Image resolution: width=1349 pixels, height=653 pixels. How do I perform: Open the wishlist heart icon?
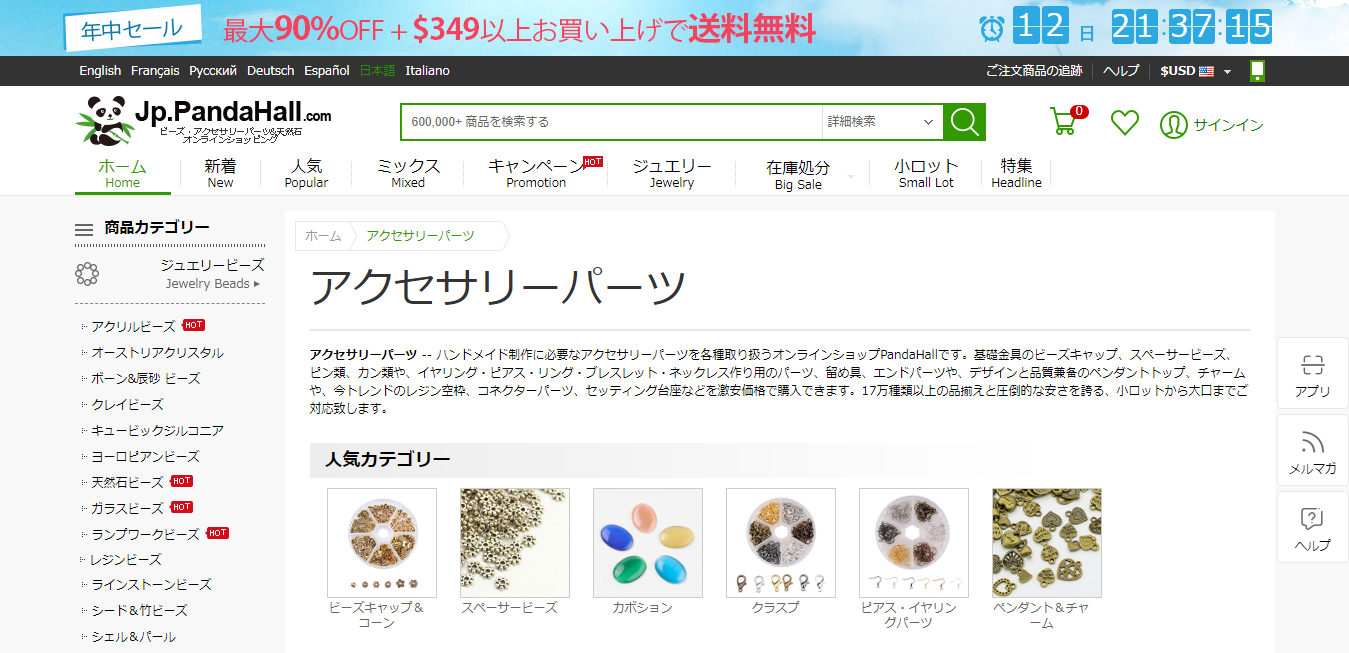[1125, 123]
